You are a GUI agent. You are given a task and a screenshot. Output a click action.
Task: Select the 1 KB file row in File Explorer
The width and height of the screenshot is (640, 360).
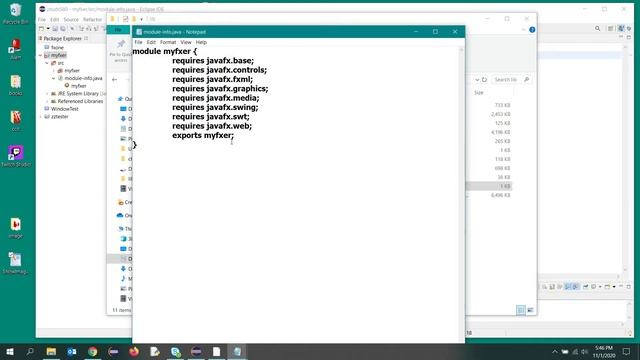click(x=489, y=186)
